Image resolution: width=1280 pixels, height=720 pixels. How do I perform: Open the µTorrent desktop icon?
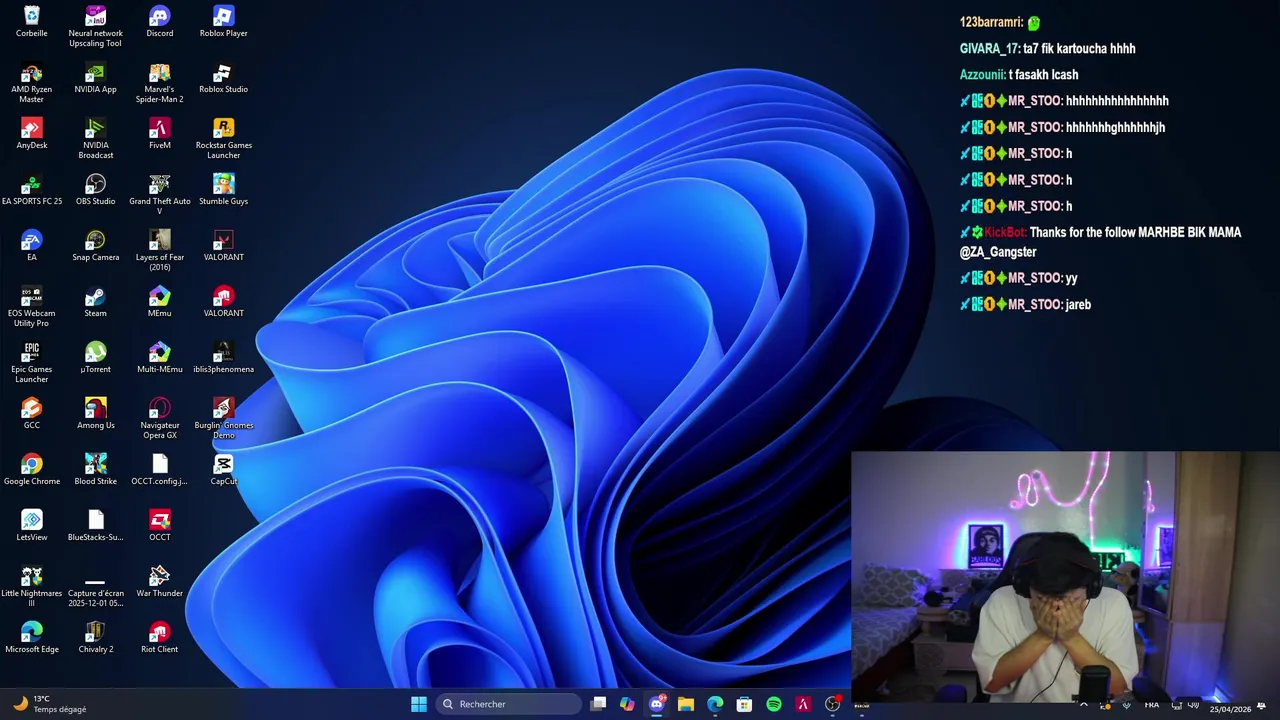tap(96, 358)
